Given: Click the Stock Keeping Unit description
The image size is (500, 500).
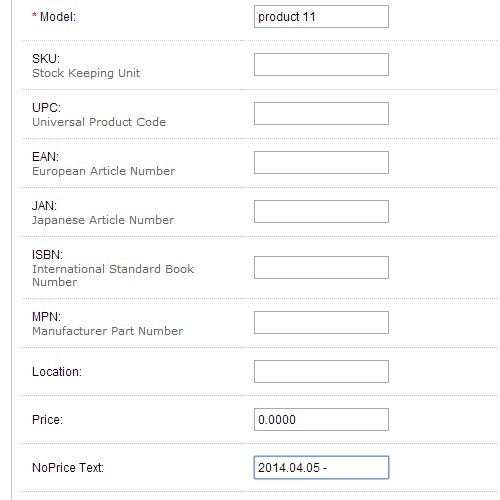Looking at the screenshot, I should (86, 73).
